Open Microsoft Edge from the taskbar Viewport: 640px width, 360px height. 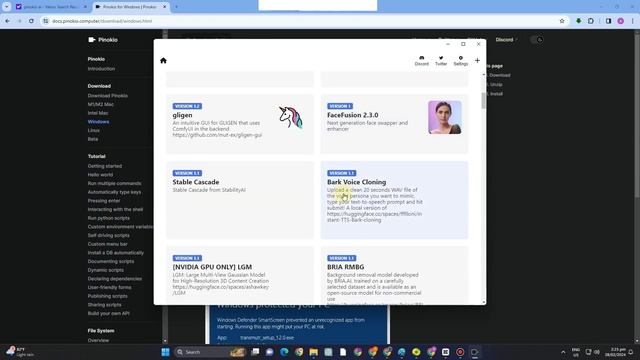click(x=284, y=352)
